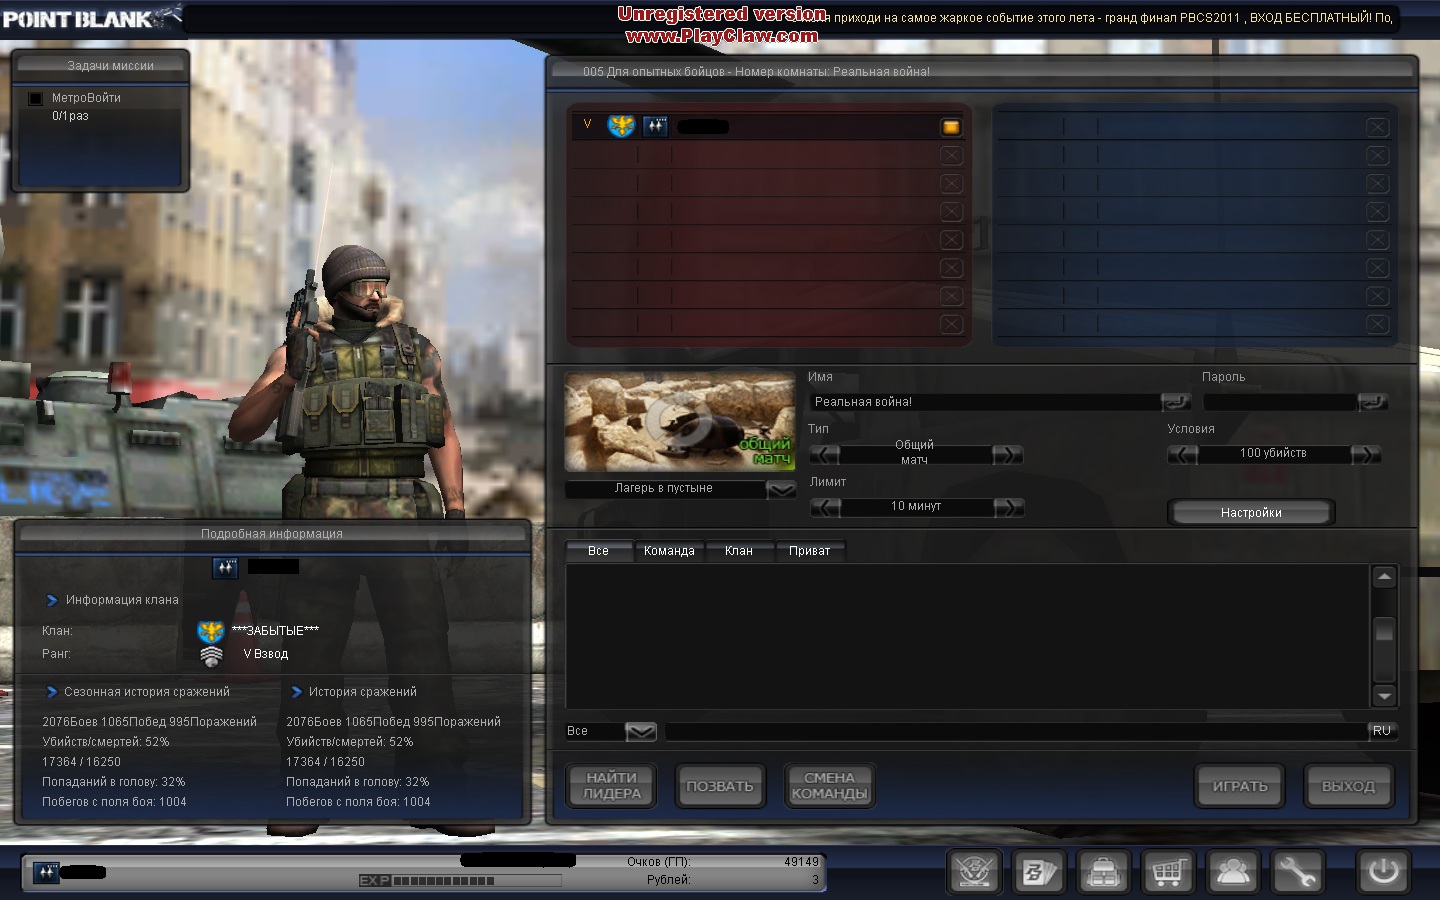Switch to the Клан chat tab
Screen dimensions: 1440x900
(x=738, y=551)
